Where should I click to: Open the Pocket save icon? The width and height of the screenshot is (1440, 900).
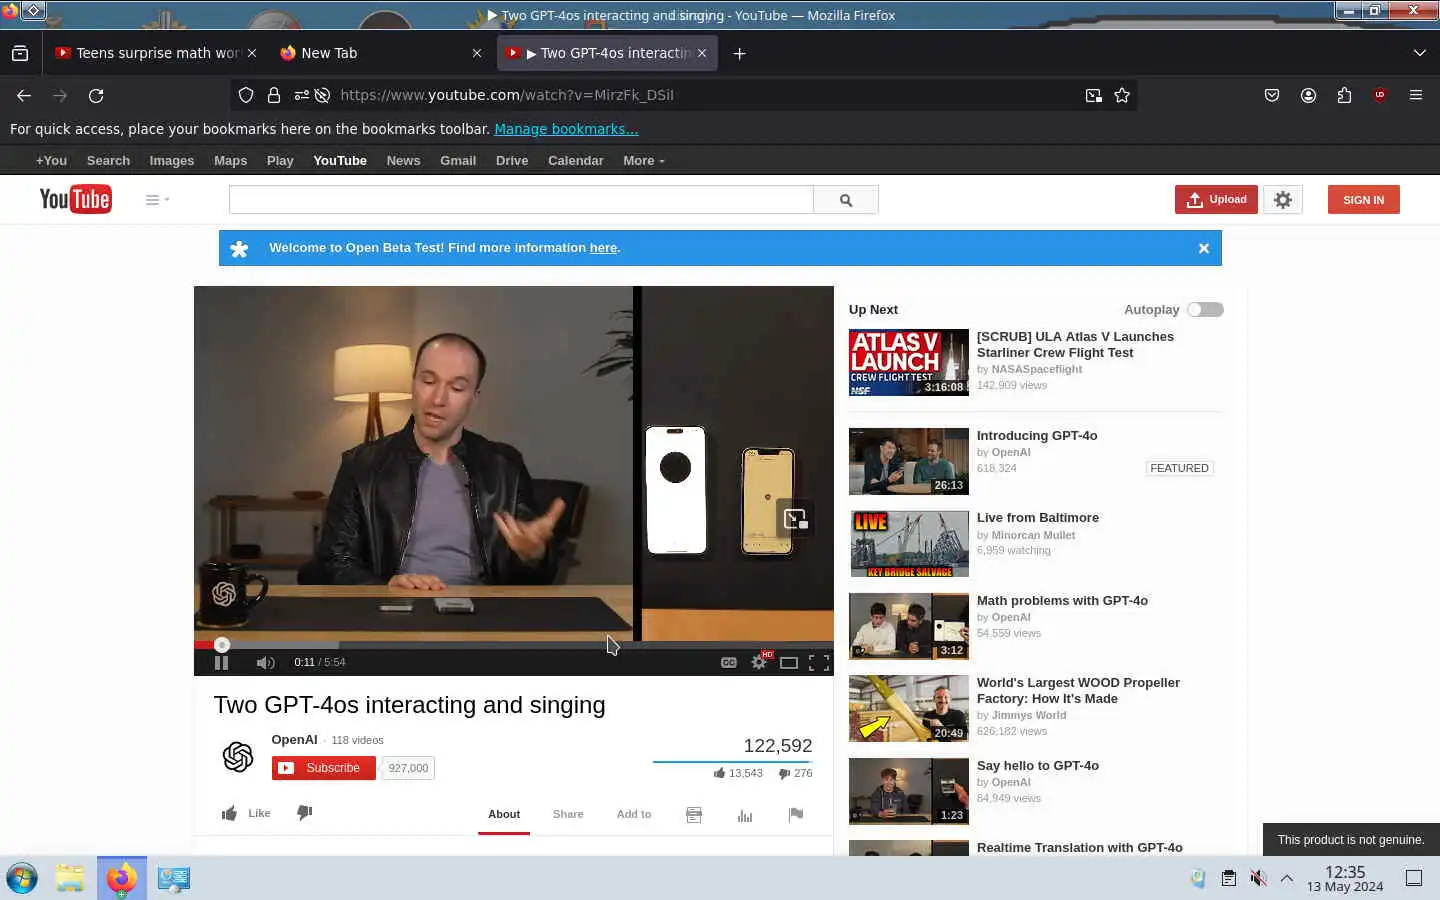(x=1272, y=96)
